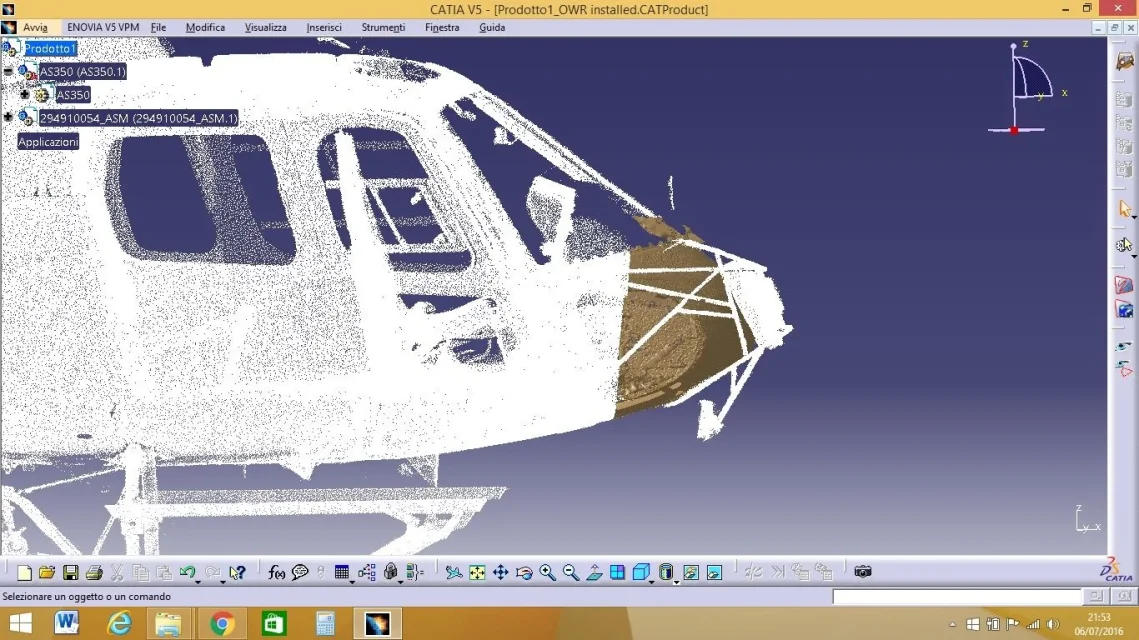Expand the 294910054_ASM tree node
The width and height of the screenshot is (1139, 640).
click(8, 118)
